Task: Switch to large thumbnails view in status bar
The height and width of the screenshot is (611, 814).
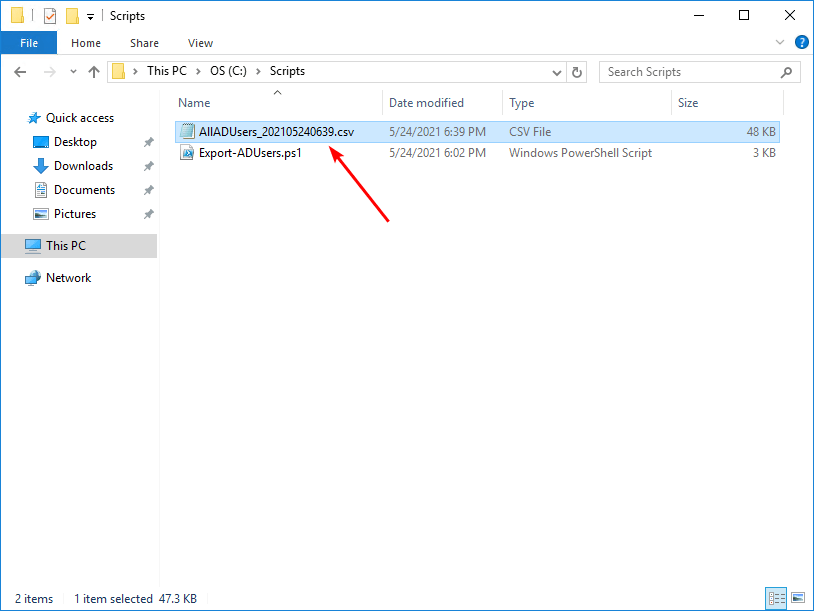Action: tap(798, 598)
